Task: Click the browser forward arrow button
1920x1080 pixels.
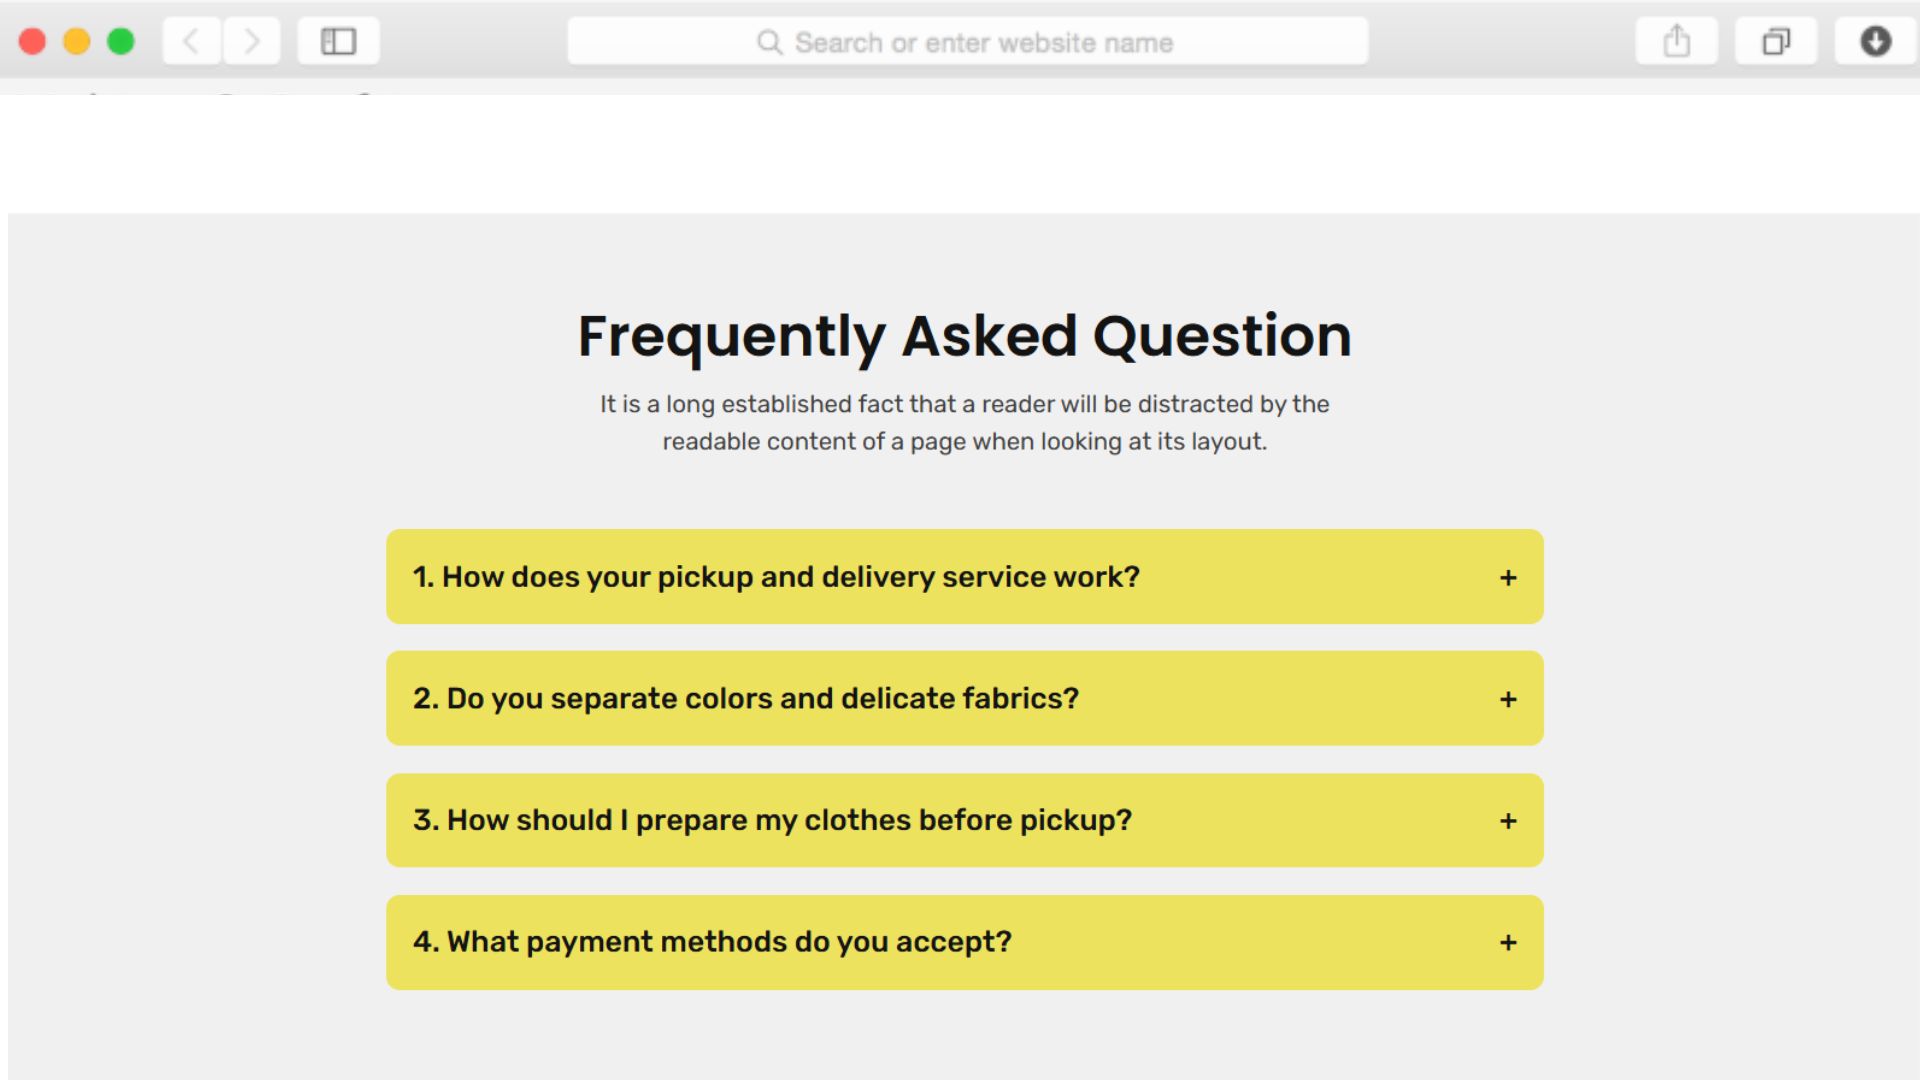Action: coord(252,42)
